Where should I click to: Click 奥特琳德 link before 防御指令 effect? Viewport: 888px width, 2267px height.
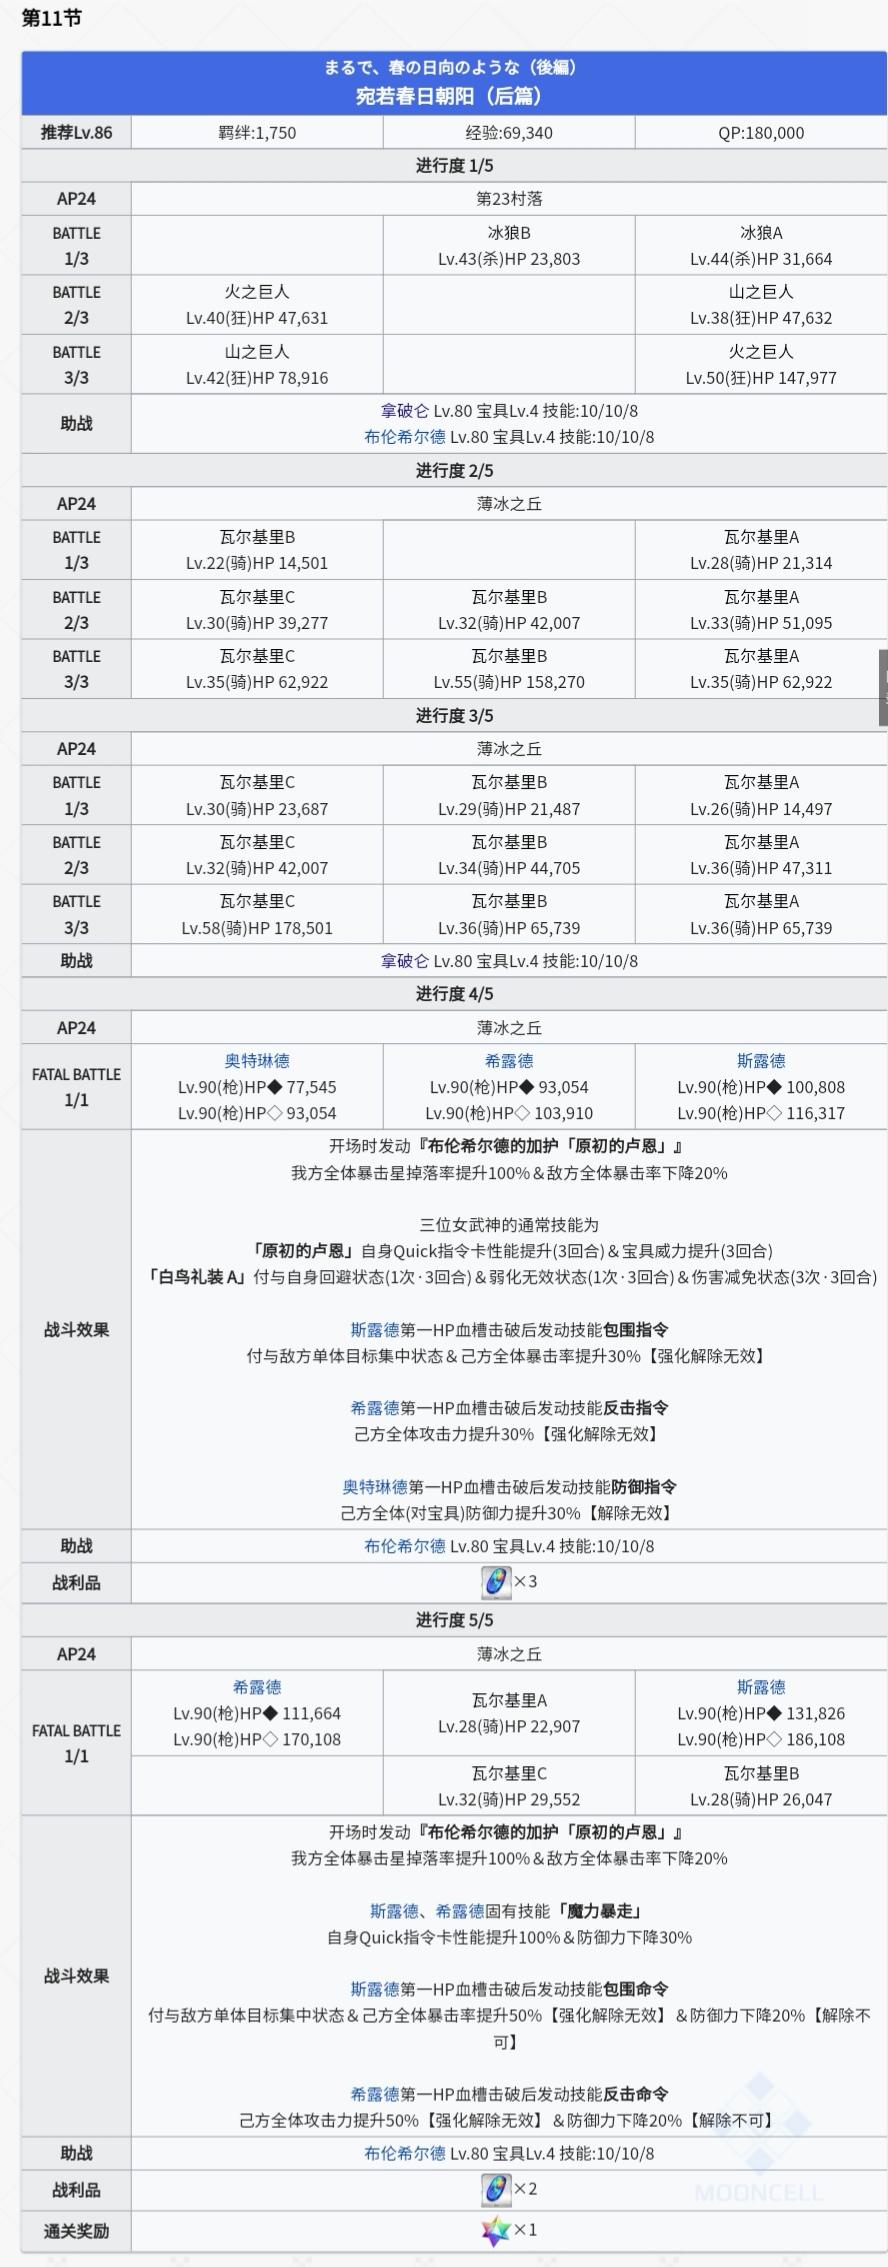click(x=375, y=1487)
